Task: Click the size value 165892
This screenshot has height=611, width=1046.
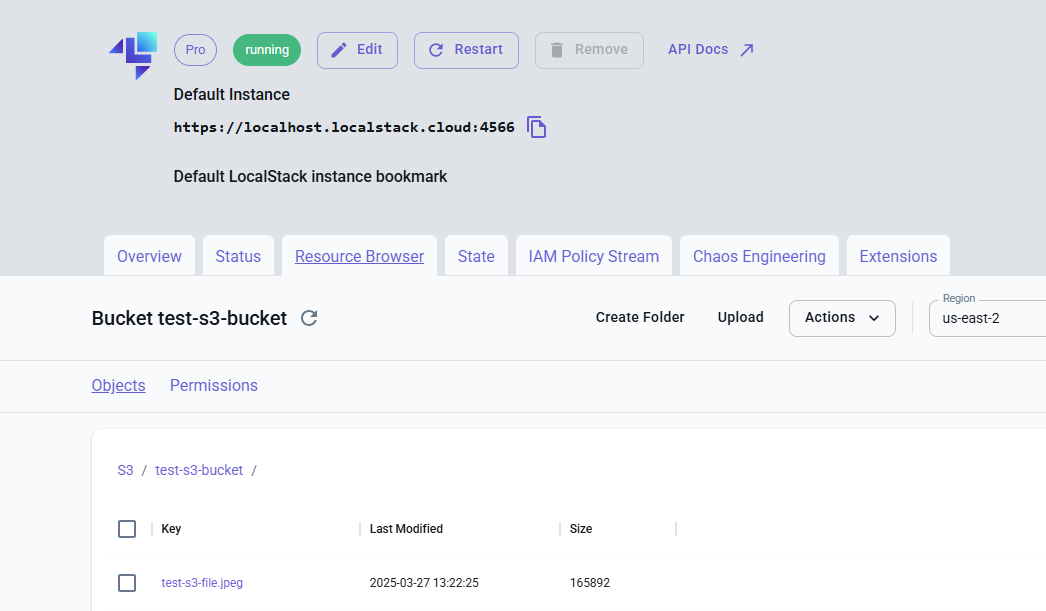Action: pos(590,583)
